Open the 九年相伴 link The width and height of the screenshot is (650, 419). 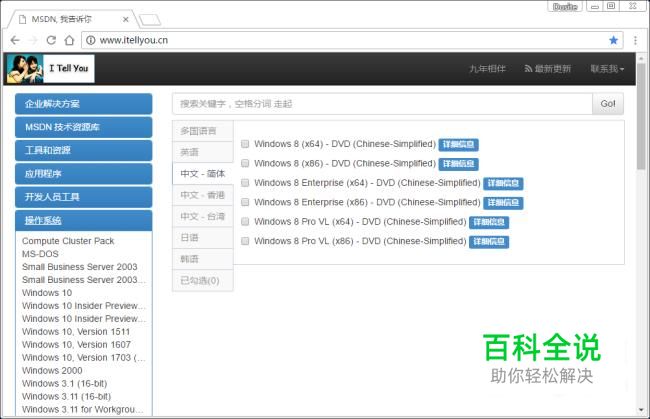(x=487, y=69)
